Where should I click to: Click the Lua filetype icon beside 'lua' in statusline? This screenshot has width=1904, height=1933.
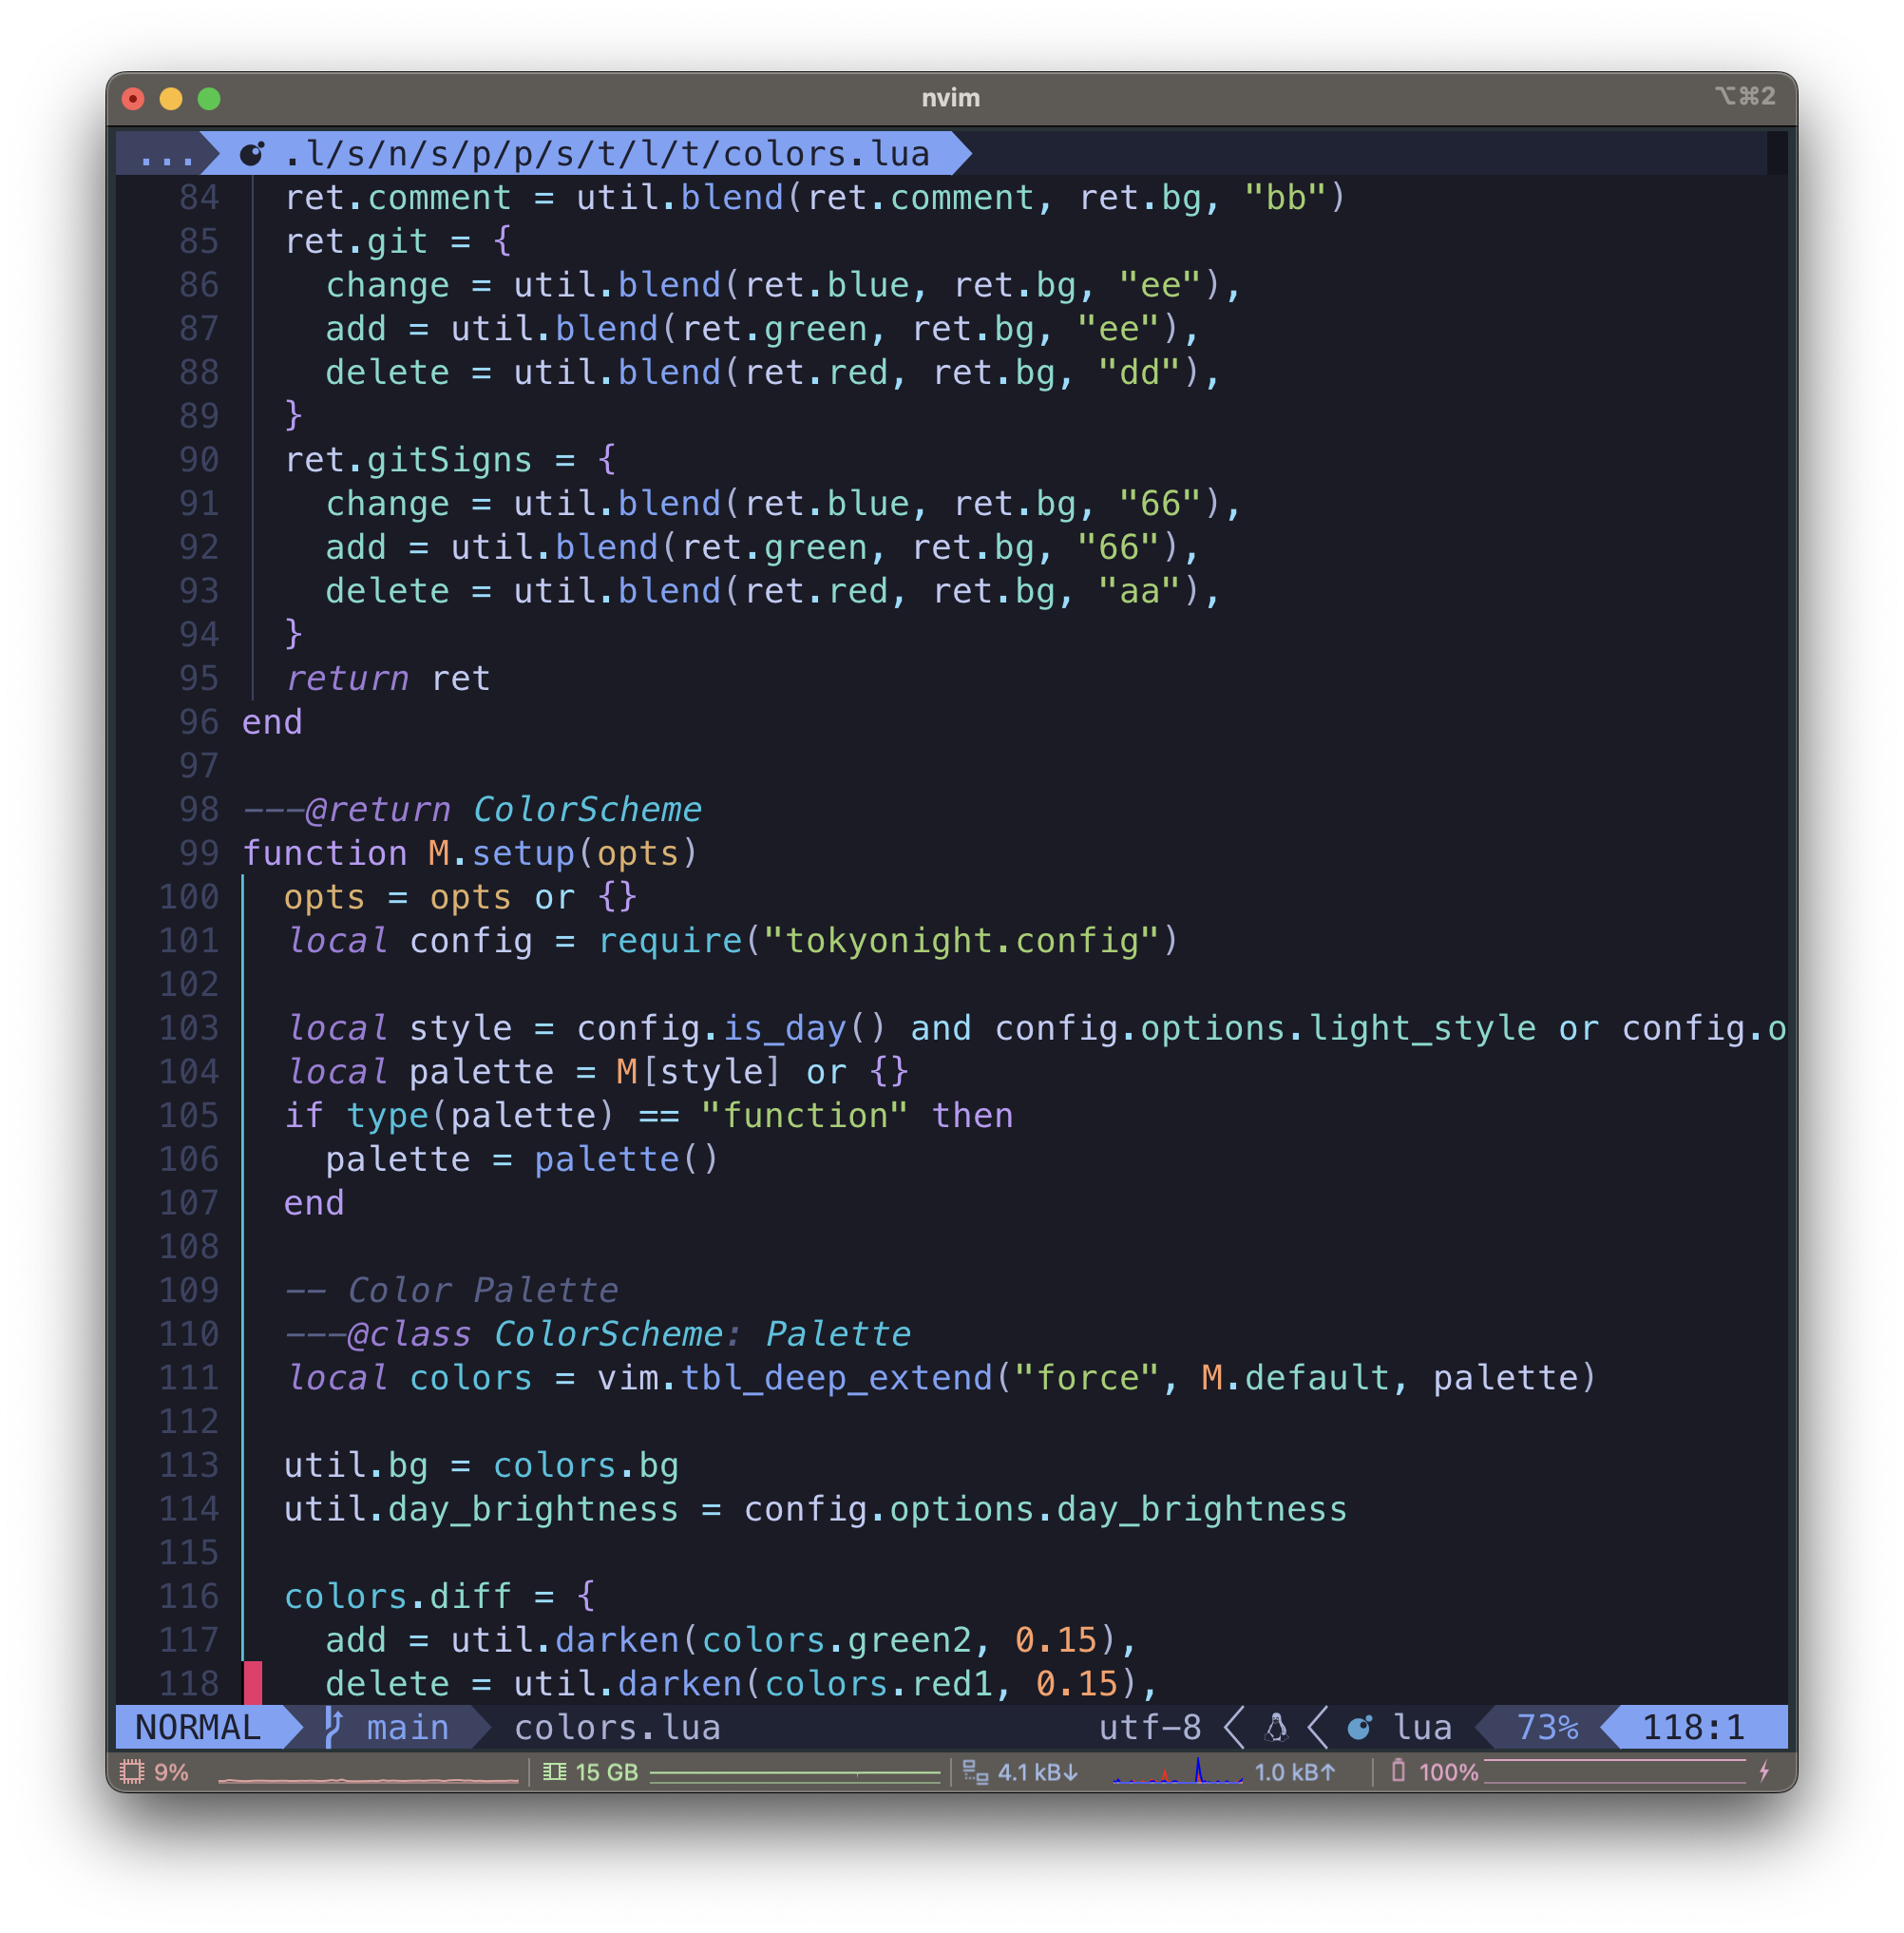[x=1360, y=1728]
